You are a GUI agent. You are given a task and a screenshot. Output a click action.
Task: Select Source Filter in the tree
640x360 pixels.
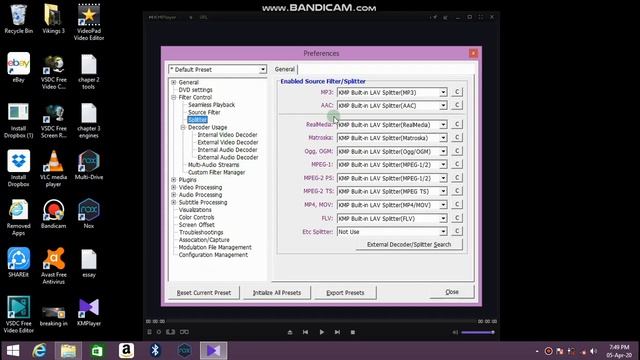tap(204, 112)
